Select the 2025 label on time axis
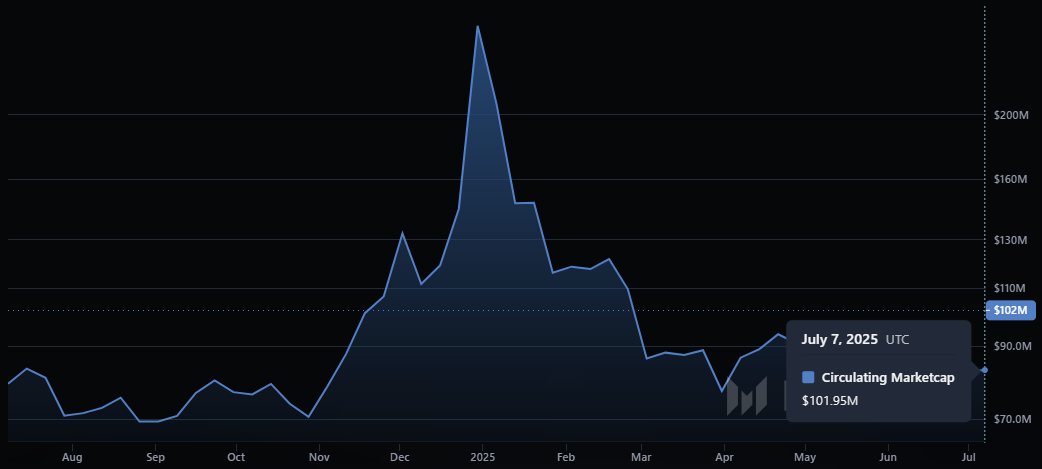Viewport: 1042px width, 469px height. [x=482, y=457]
